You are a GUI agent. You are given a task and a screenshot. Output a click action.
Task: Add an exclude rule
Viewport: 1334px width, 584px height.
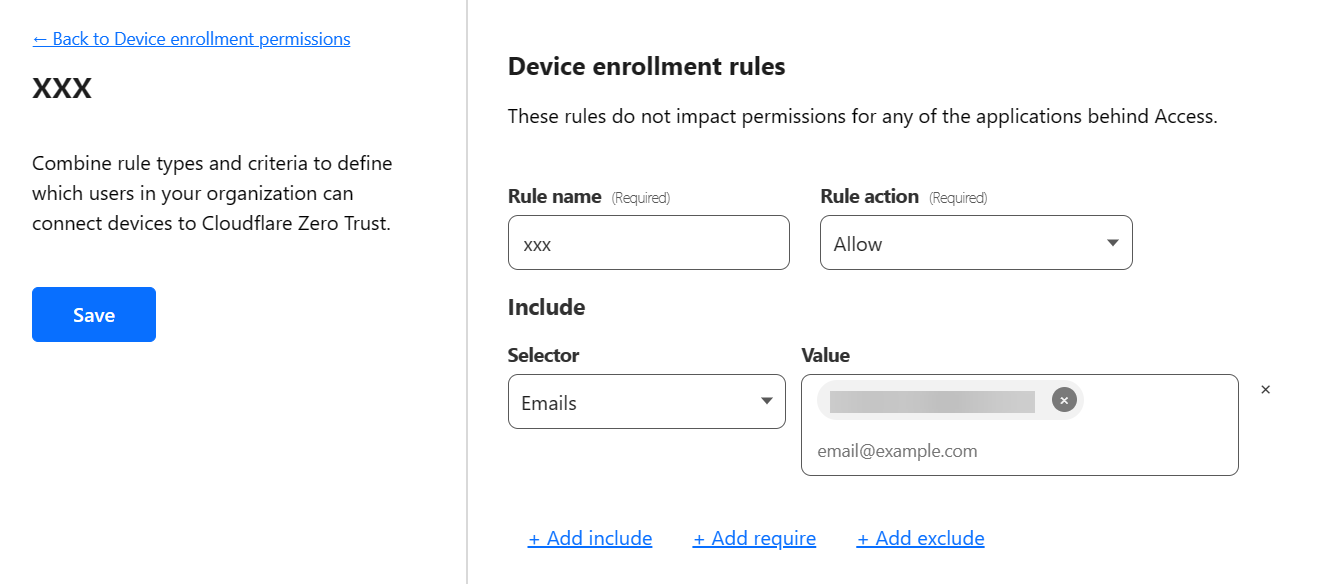point(920,539)
